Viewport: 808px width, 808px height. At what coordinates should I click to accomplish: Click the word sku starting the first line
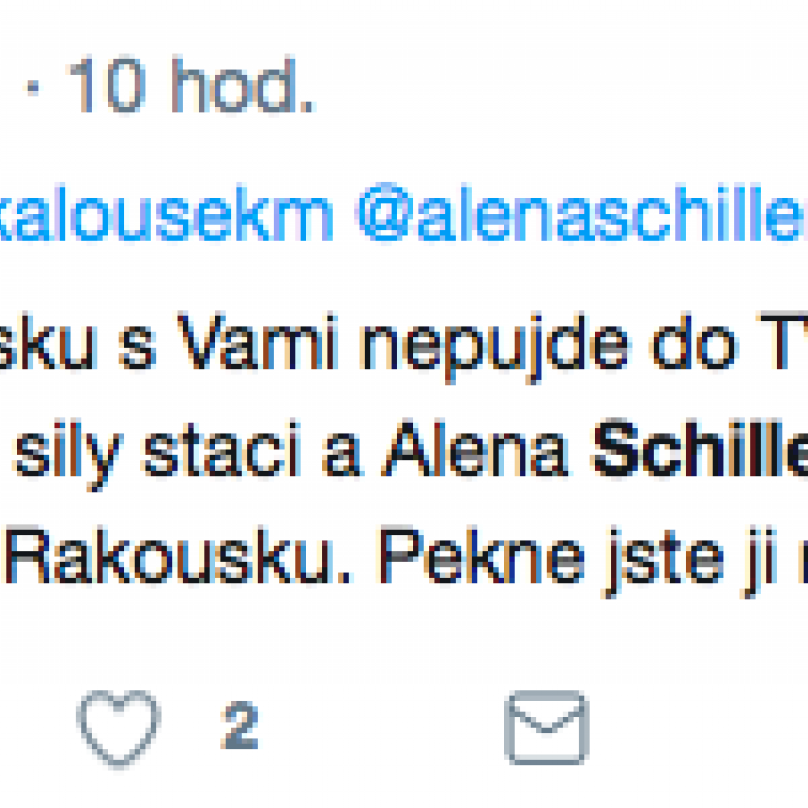(47, 341)
